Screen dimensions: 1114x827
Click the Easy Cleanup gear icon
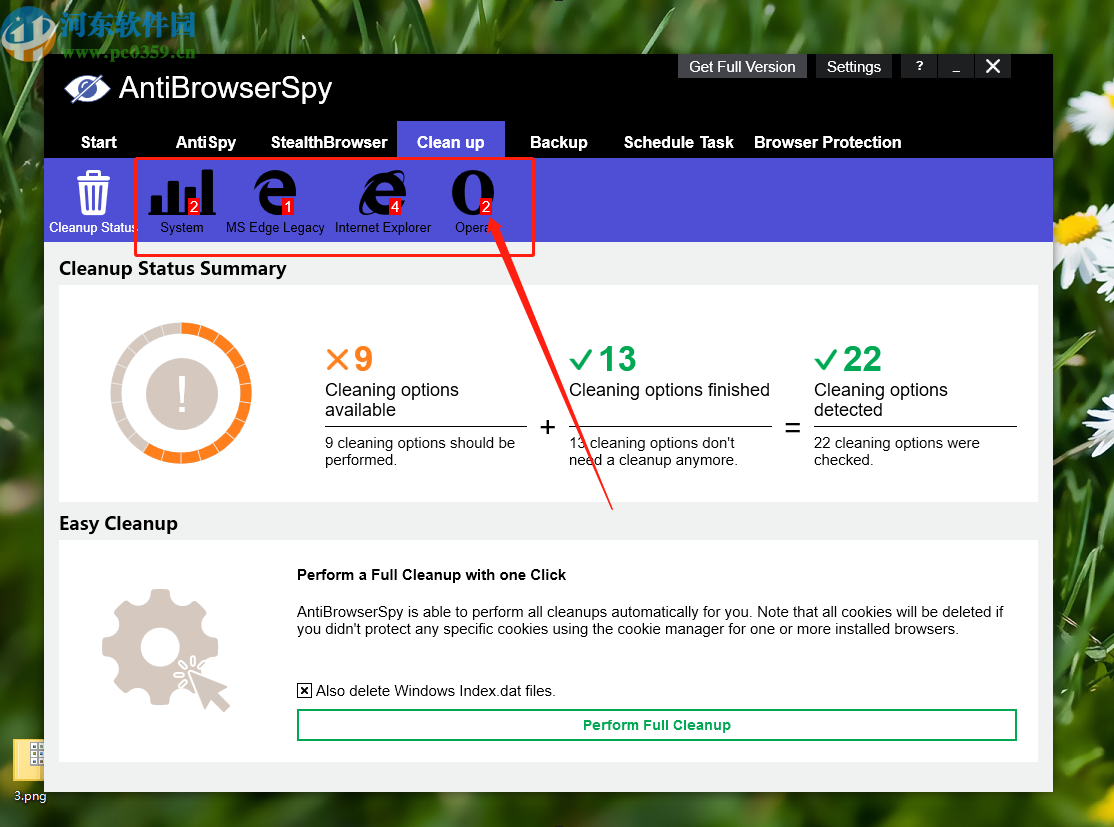pyautogui.click(x=160, y=648)
